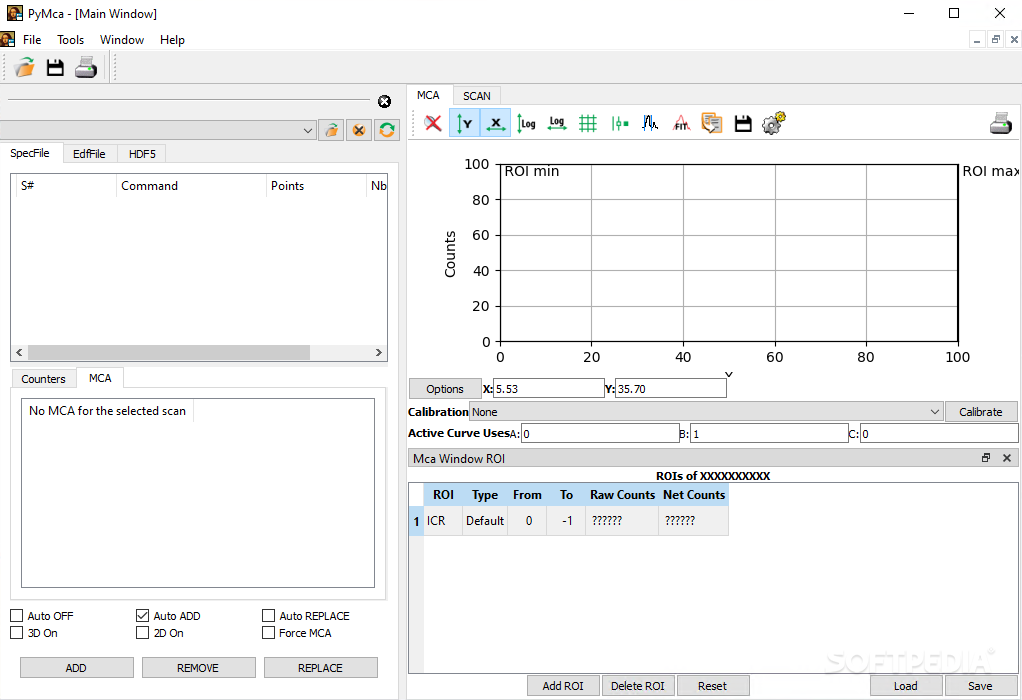Switch to the SCAN tab
This screenshot has width=1022, height=700.
476,96
